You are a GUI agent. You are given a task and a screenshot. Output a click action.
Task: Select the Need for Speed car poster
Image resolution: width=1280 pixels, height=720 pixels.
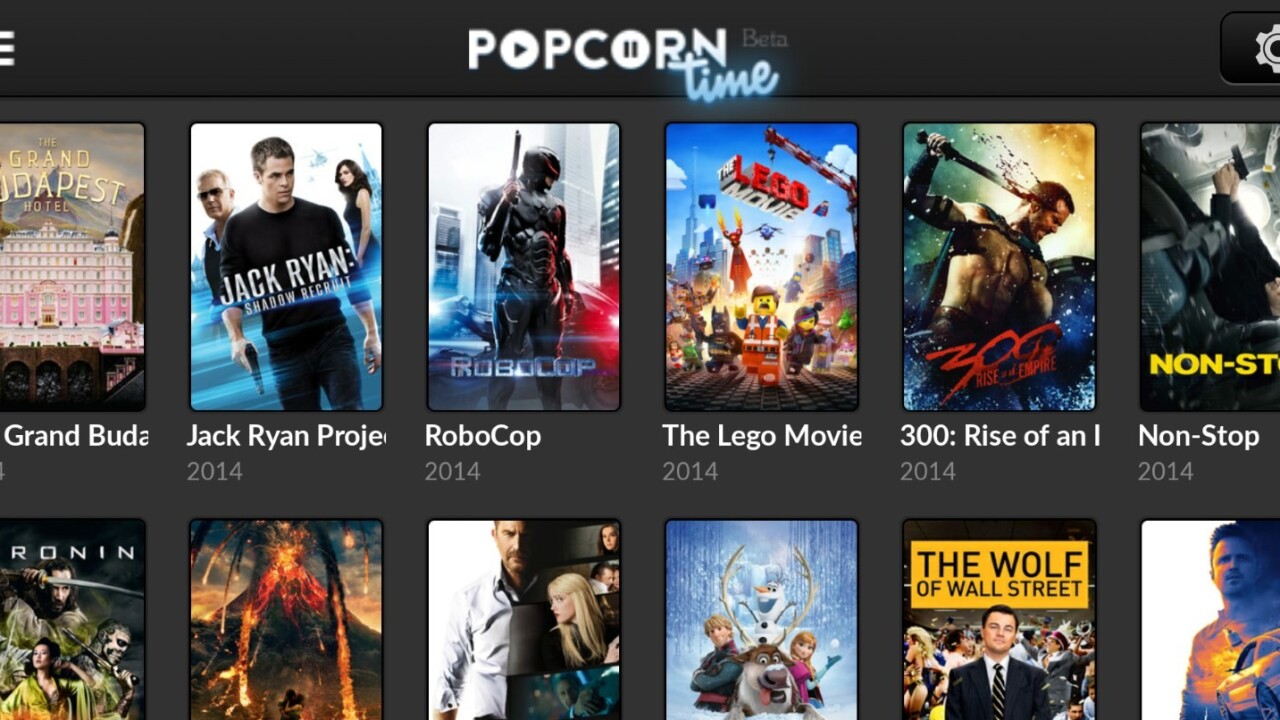1210,619
